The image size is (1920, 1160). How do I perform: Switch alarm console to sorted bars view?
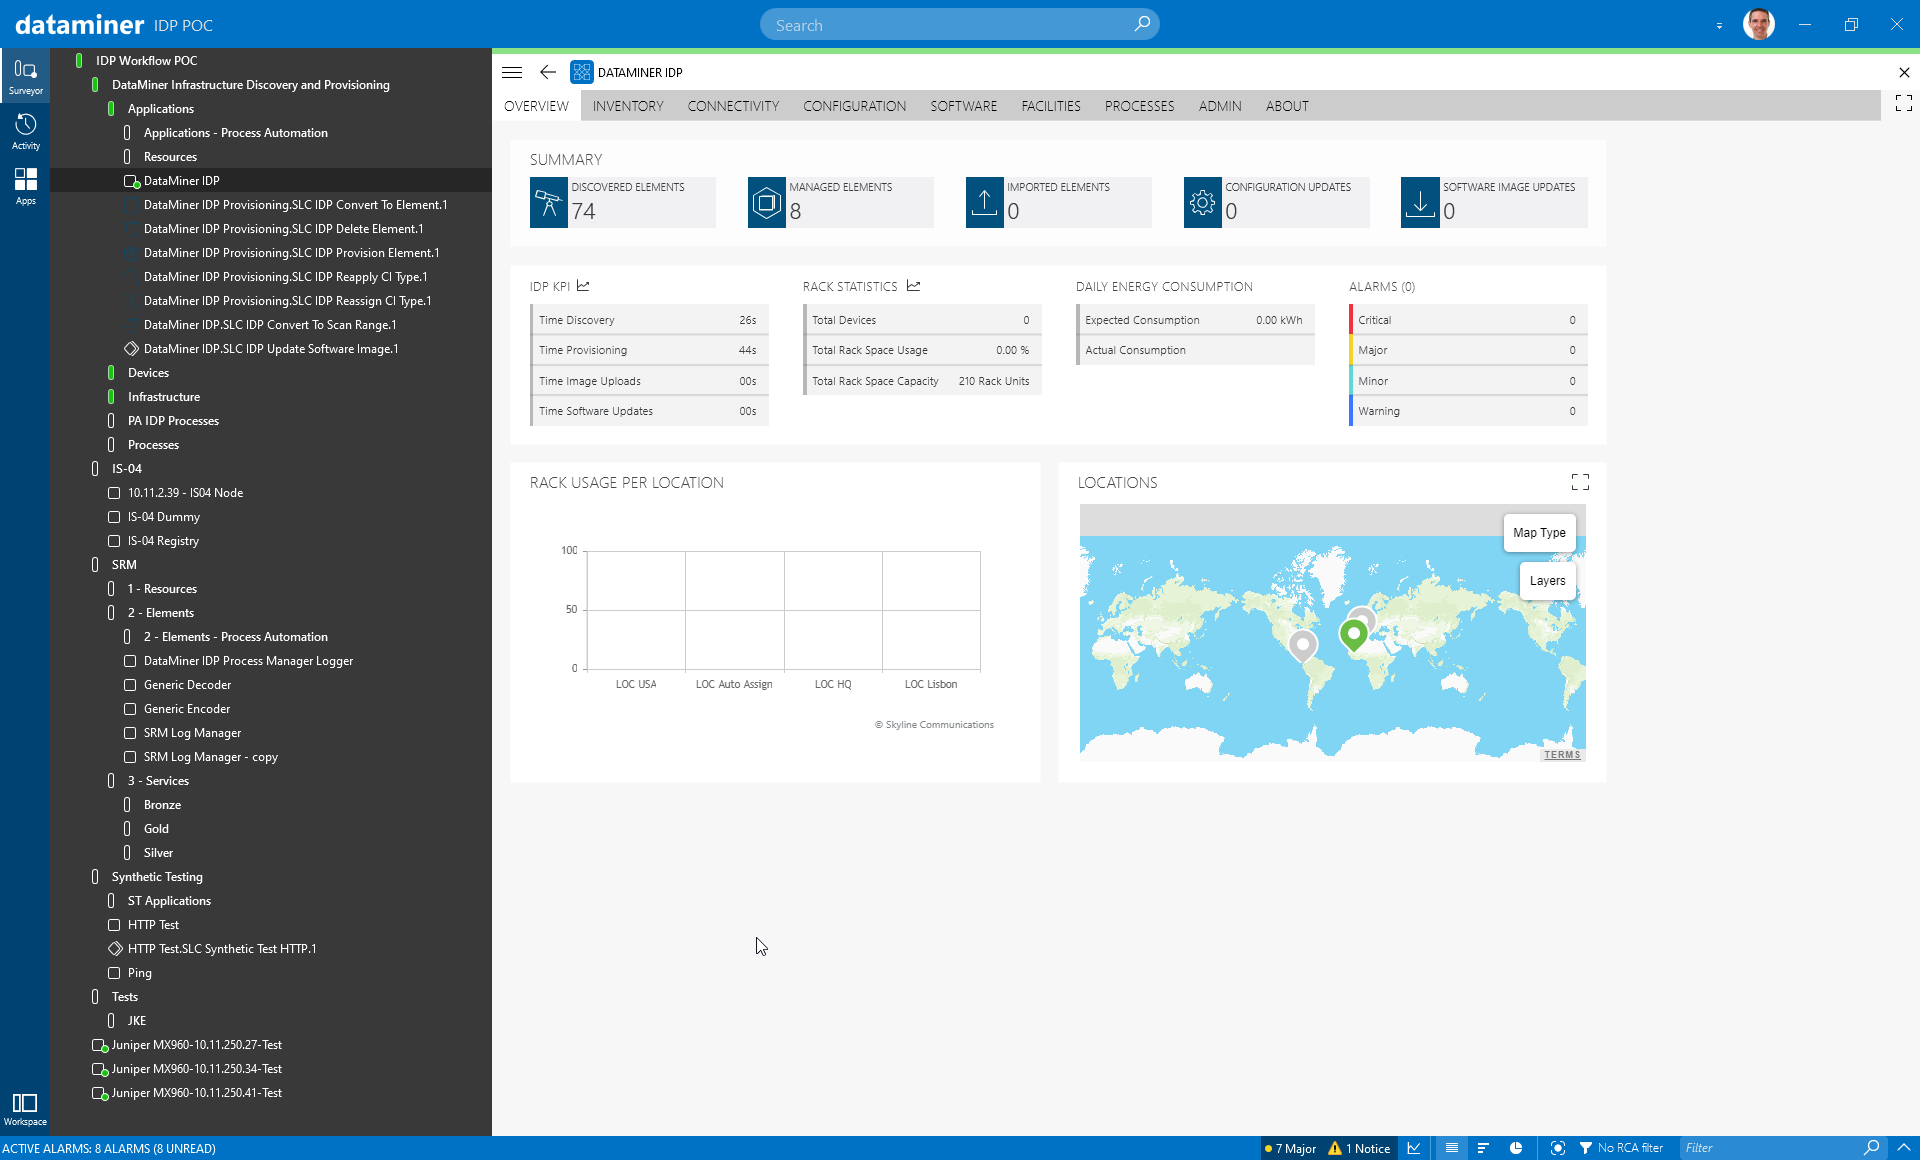(1483, 1148)
